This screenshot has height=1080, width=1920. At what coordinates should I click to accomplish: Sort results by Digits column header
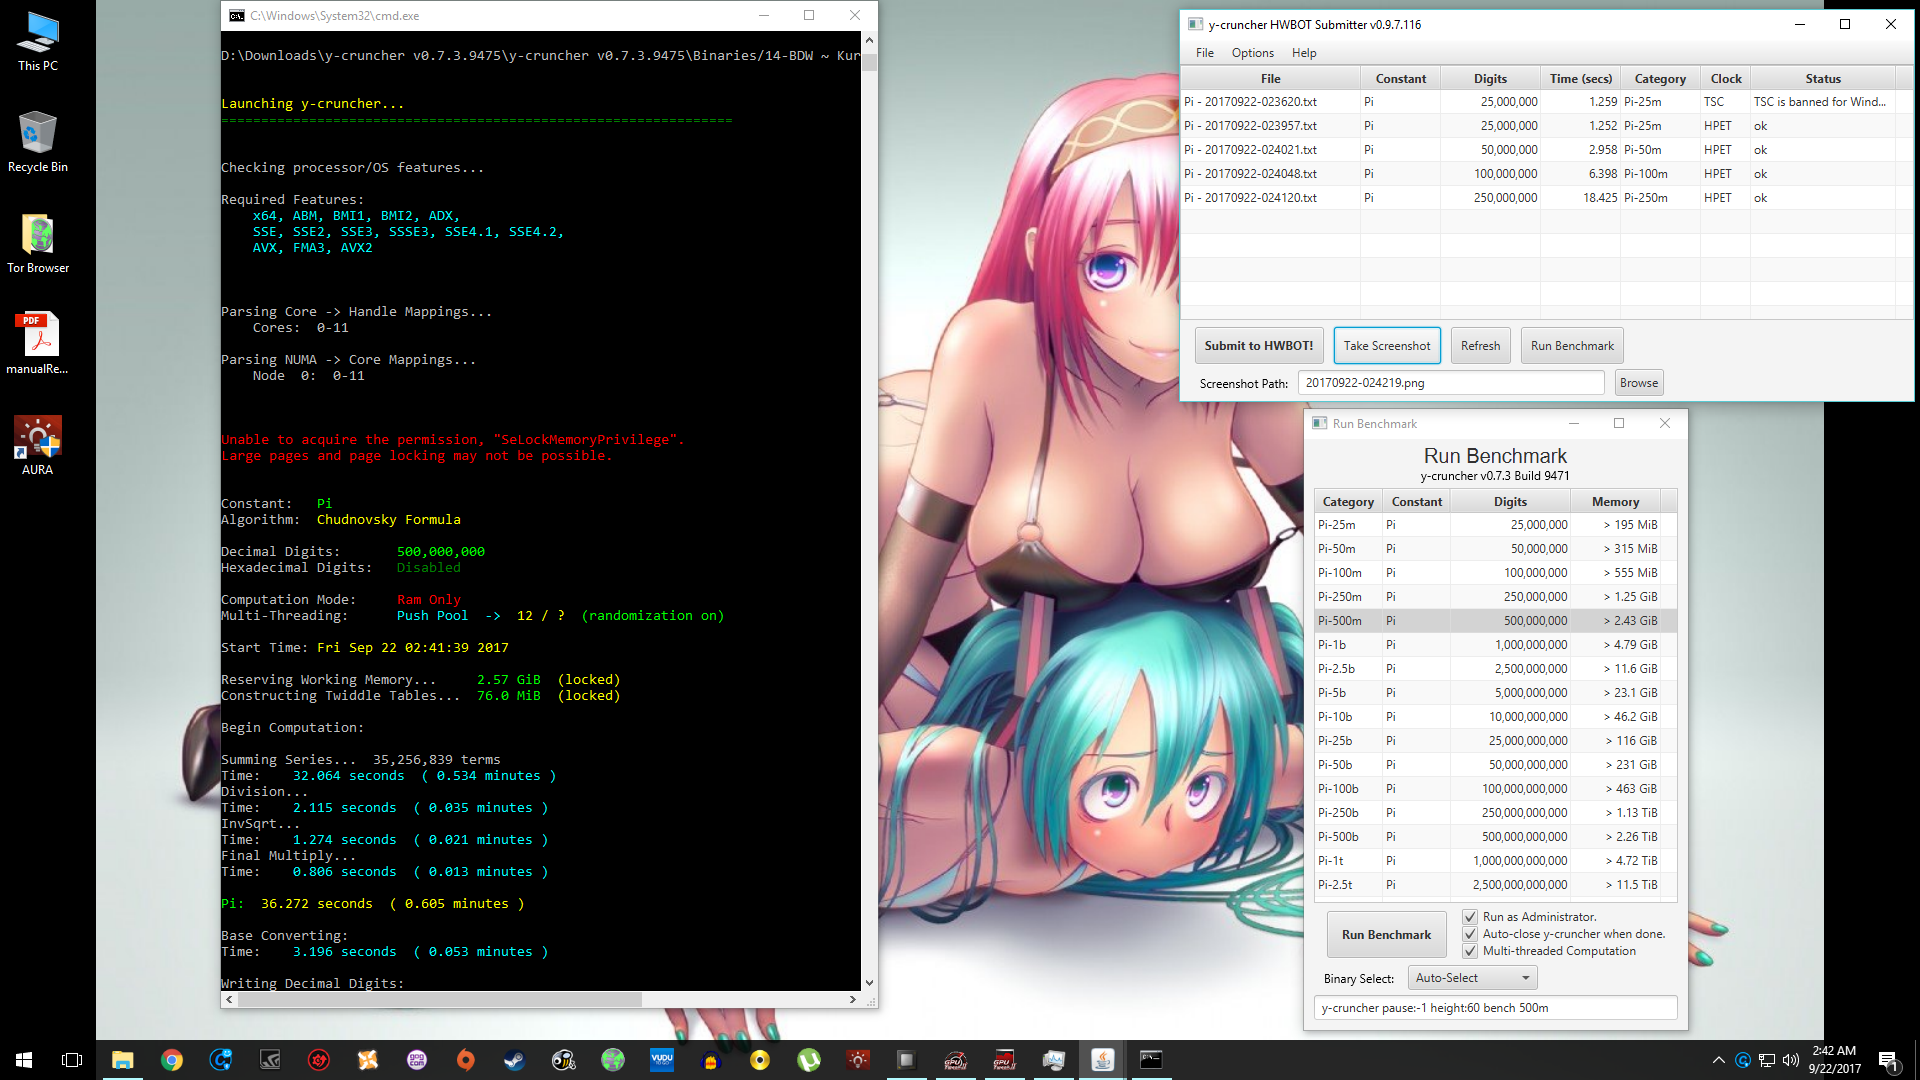[1490, 78]
